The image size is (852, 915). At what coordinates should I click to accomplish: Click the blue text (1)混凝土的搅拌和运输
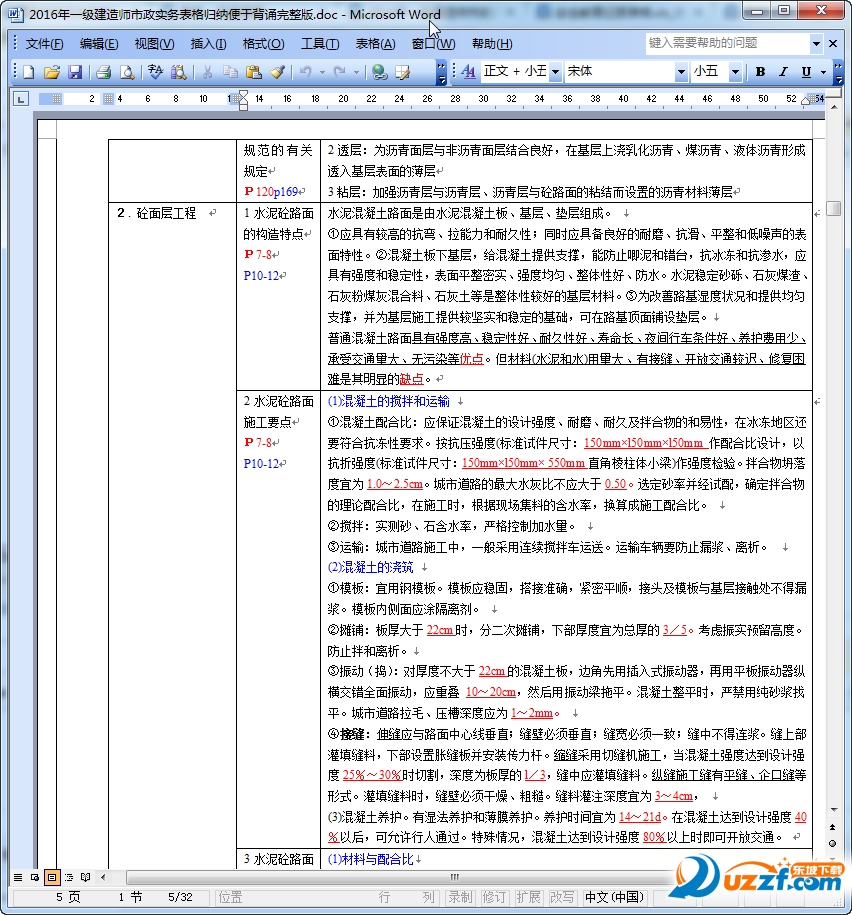(389, 401)
